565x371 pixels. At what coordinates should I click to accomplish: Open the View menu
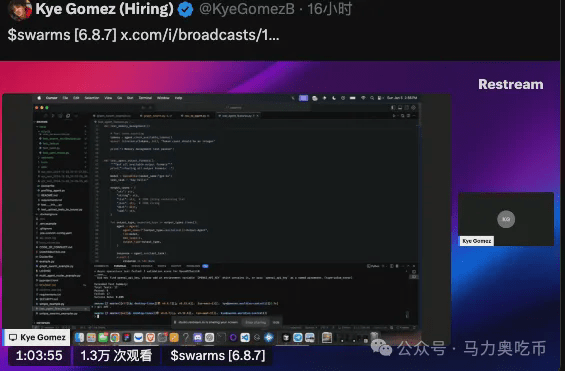click(x=108, y=98)
